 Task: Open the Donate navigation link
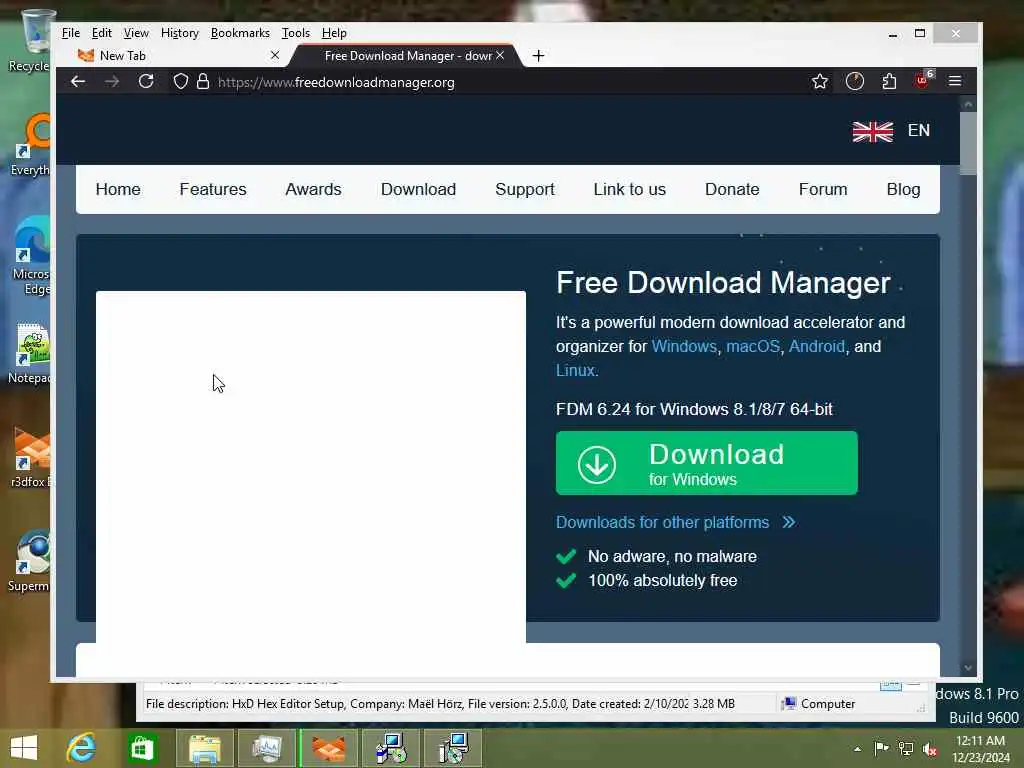click(732, 189)
